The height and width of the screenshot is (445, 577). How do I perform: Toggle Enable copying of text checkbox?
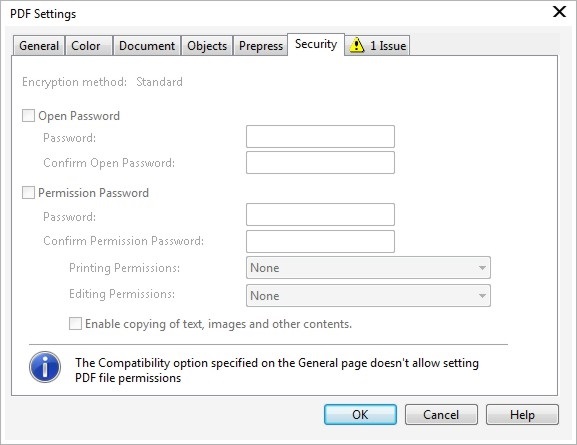coord(75,324)
